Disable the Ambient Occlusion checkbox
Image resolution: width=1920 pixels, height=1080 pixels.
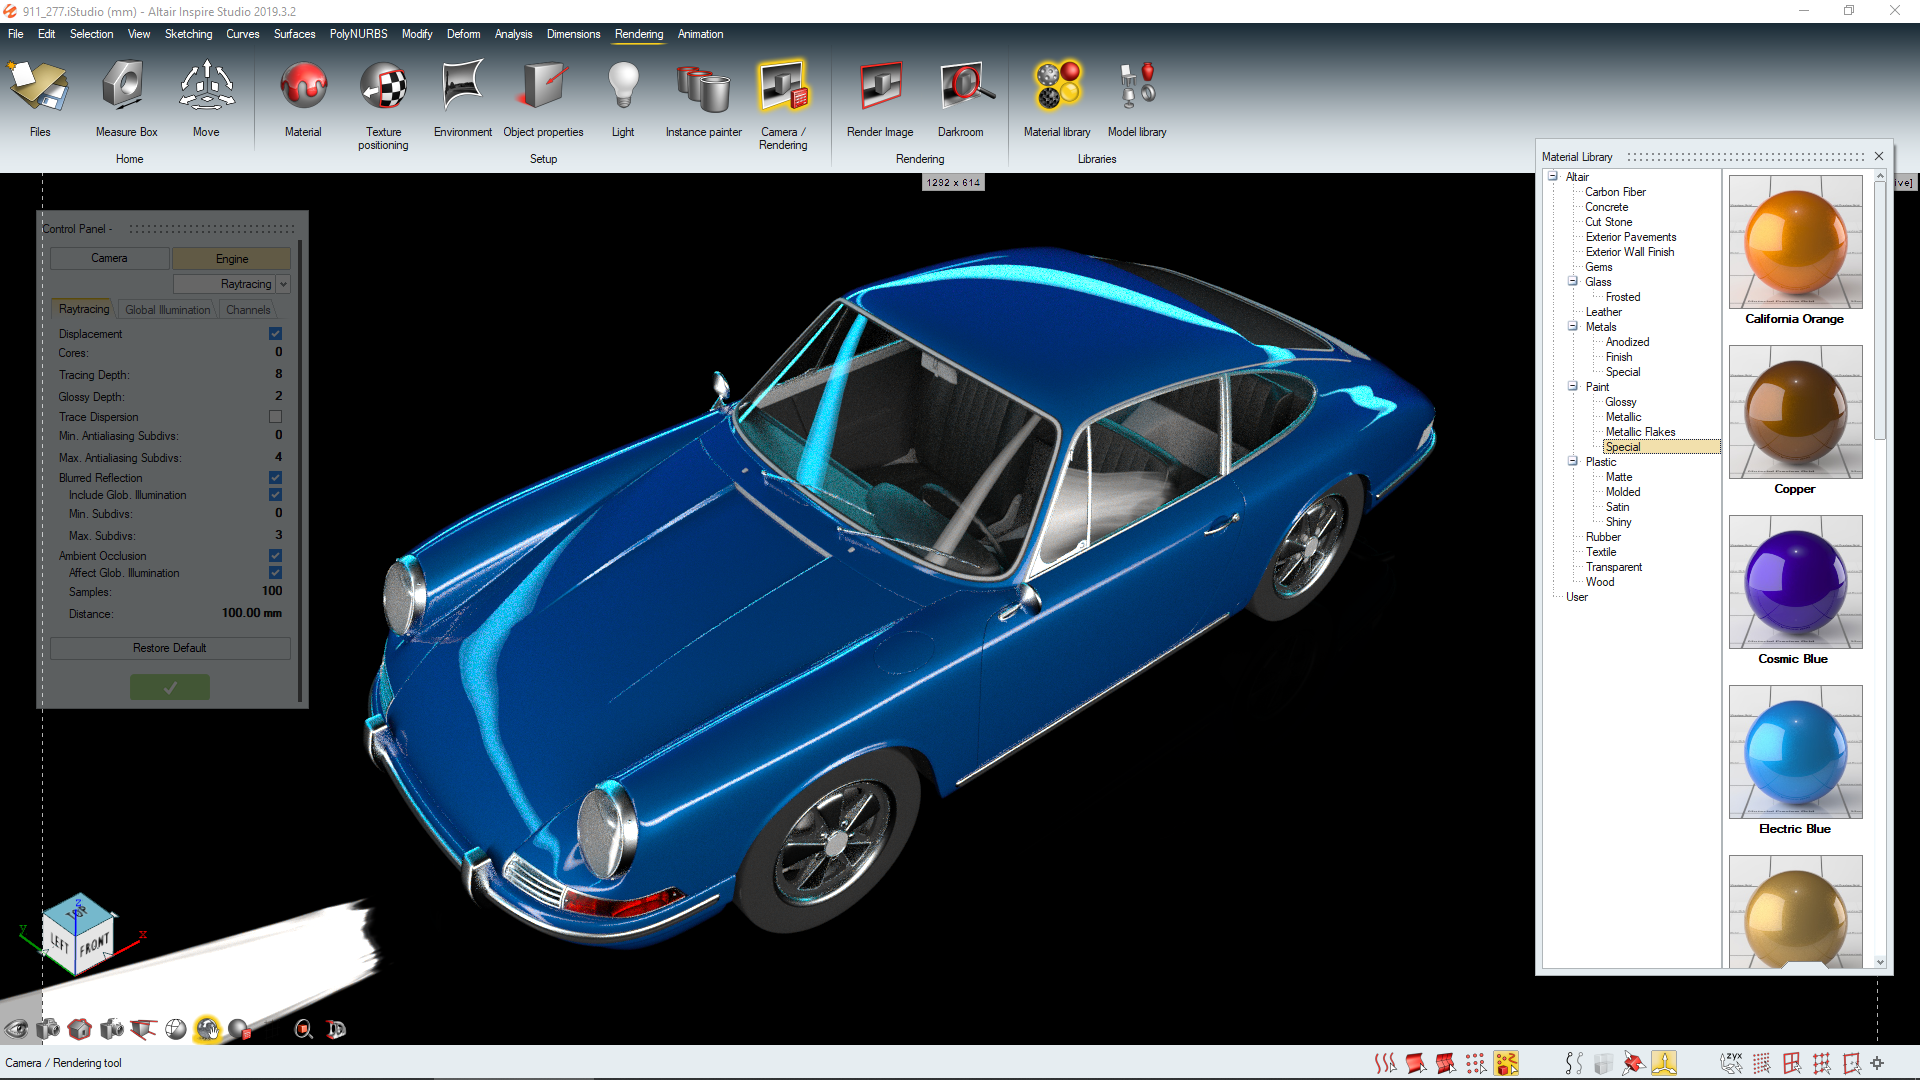tap(275, 556)
